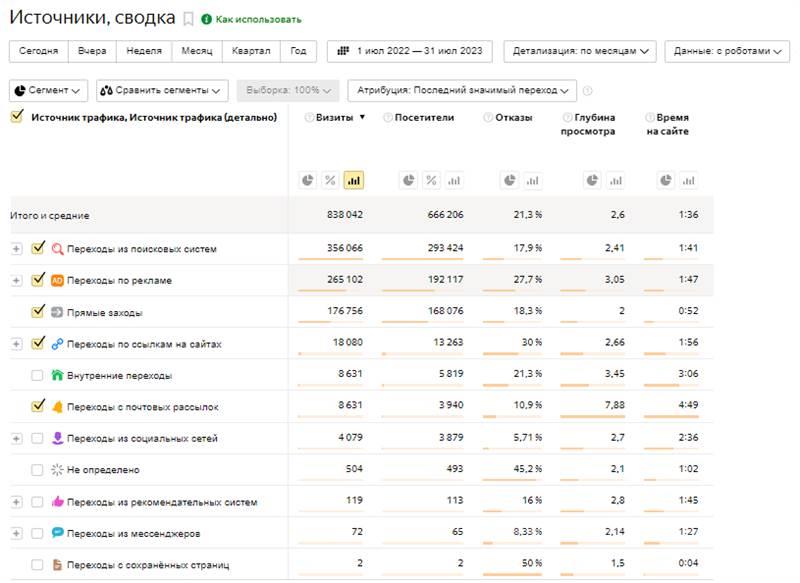Click the bookmark icon next to the report title

point(188,19)
